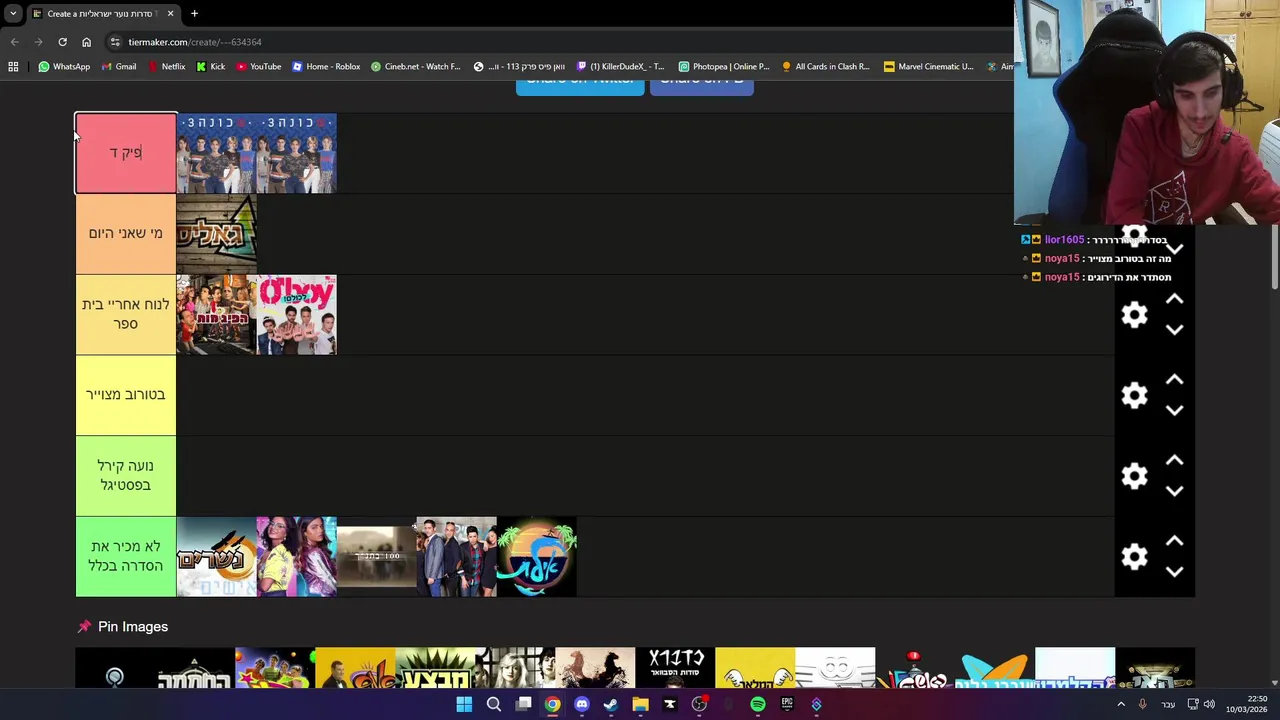The height and width of the screenshot is (720, 1280).
Task: Move נועה קירל בפסטיגל tier up
Action: point(1174,461)
